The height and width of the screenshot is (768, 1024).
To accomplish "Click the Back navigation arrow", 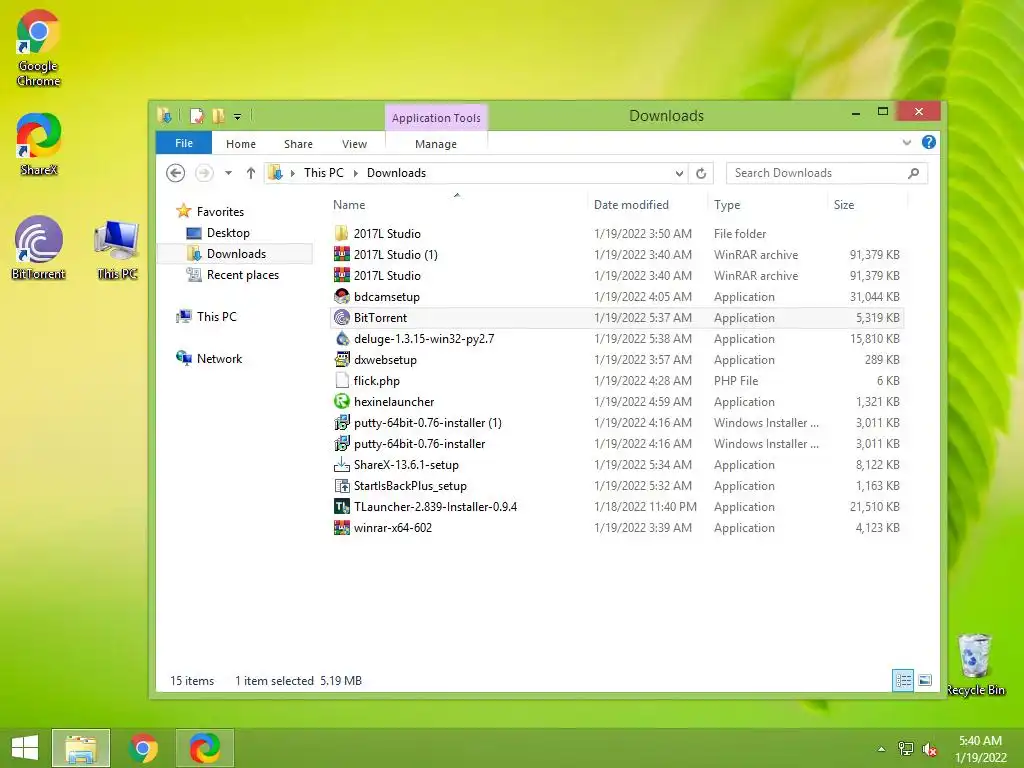I will click(175, 173).
